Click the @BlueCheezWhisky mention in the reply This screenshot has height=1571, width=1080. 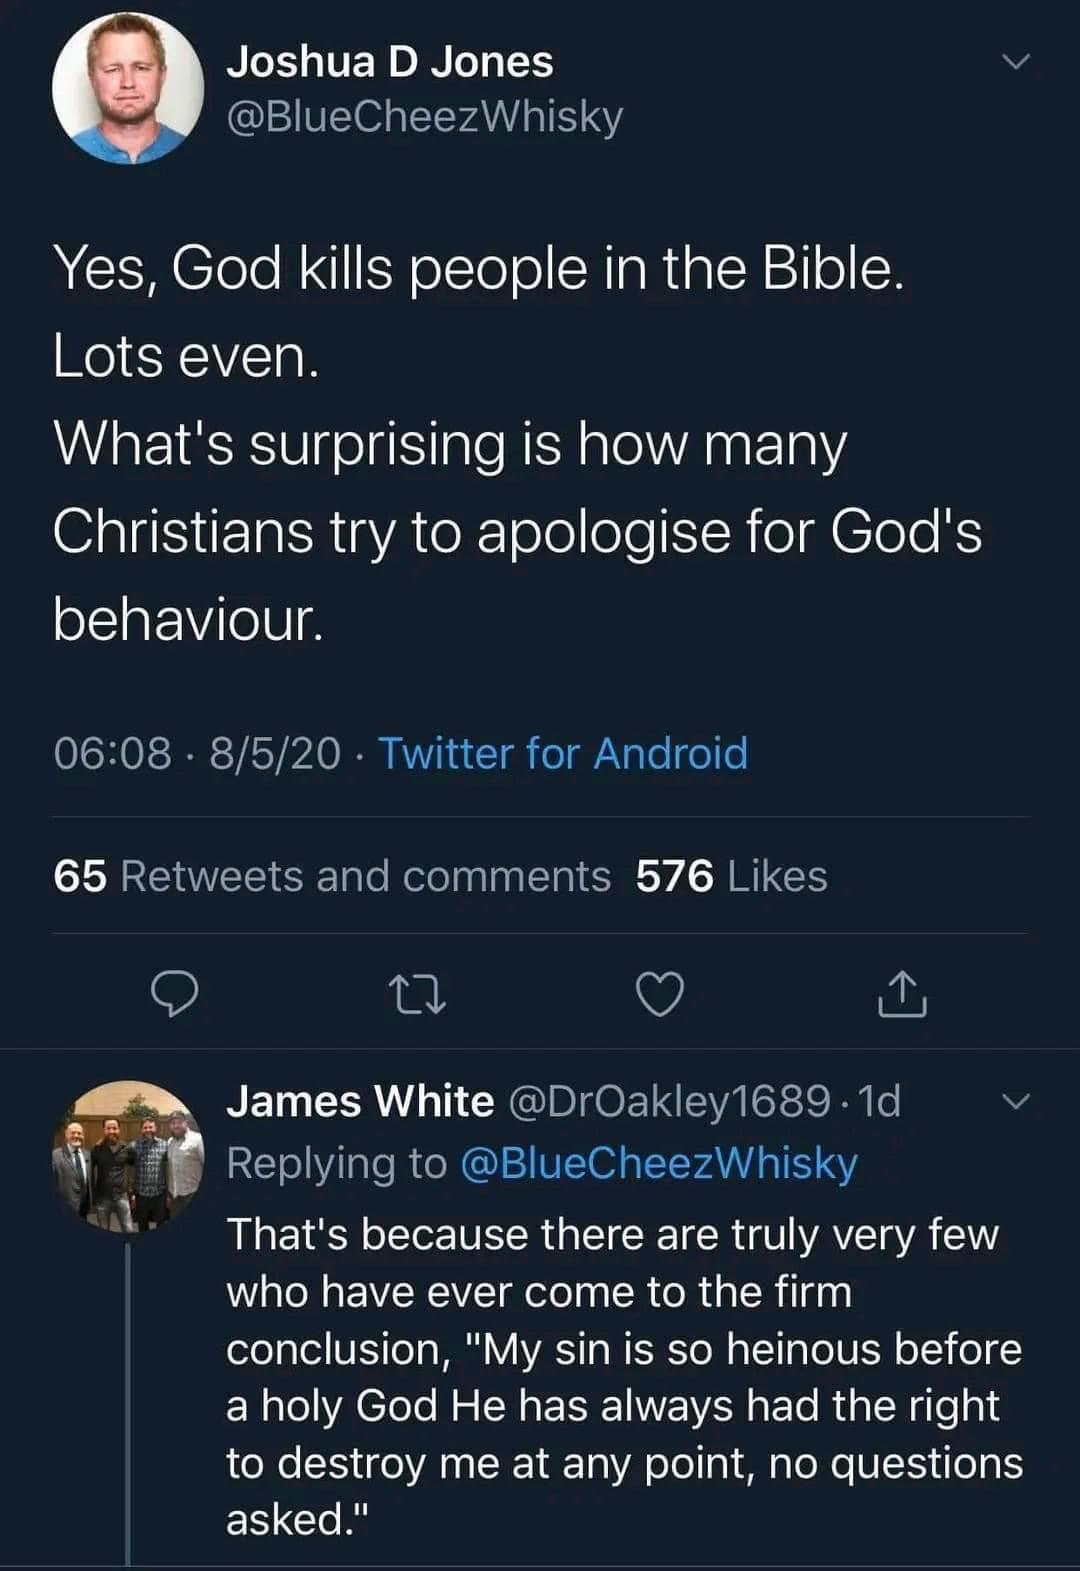(658, 1163)
